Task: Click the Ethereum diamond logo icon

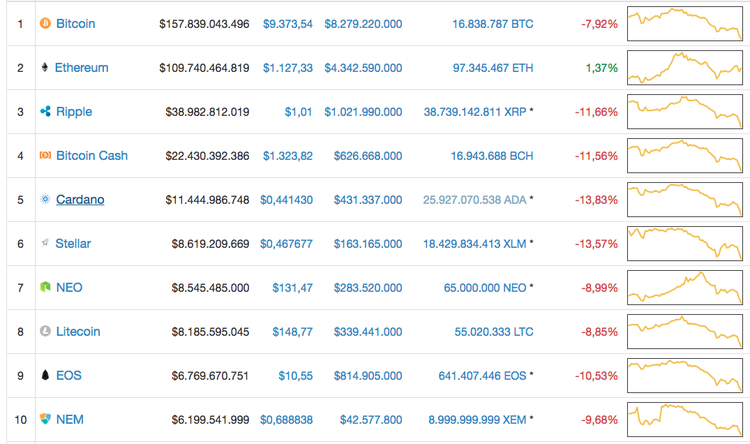Action: pyautogui.click(x=45, y=68)
